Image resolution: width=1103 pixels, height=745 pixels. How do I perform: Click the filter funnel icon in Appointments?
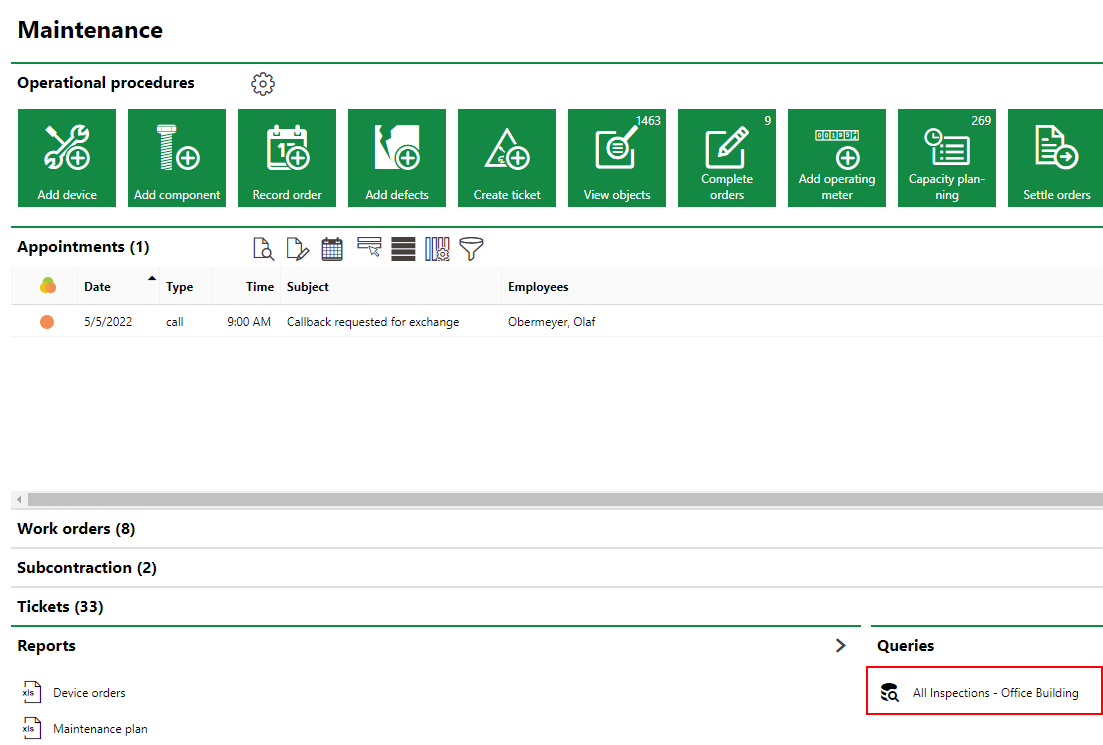pyautogui.click(x=471, y=249)
